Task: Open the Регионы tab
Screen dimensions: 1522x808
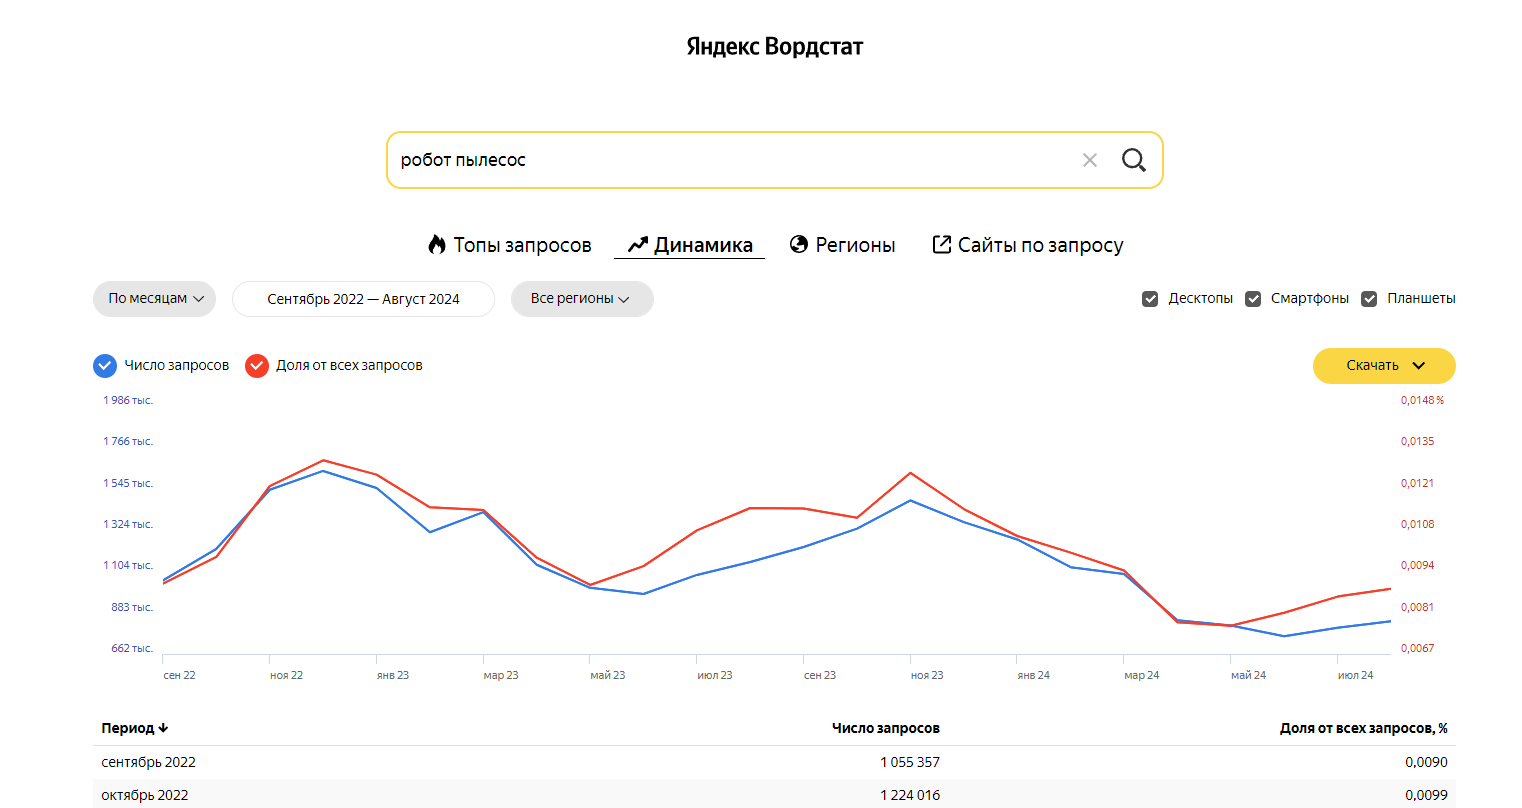Action: pos(843,245)
